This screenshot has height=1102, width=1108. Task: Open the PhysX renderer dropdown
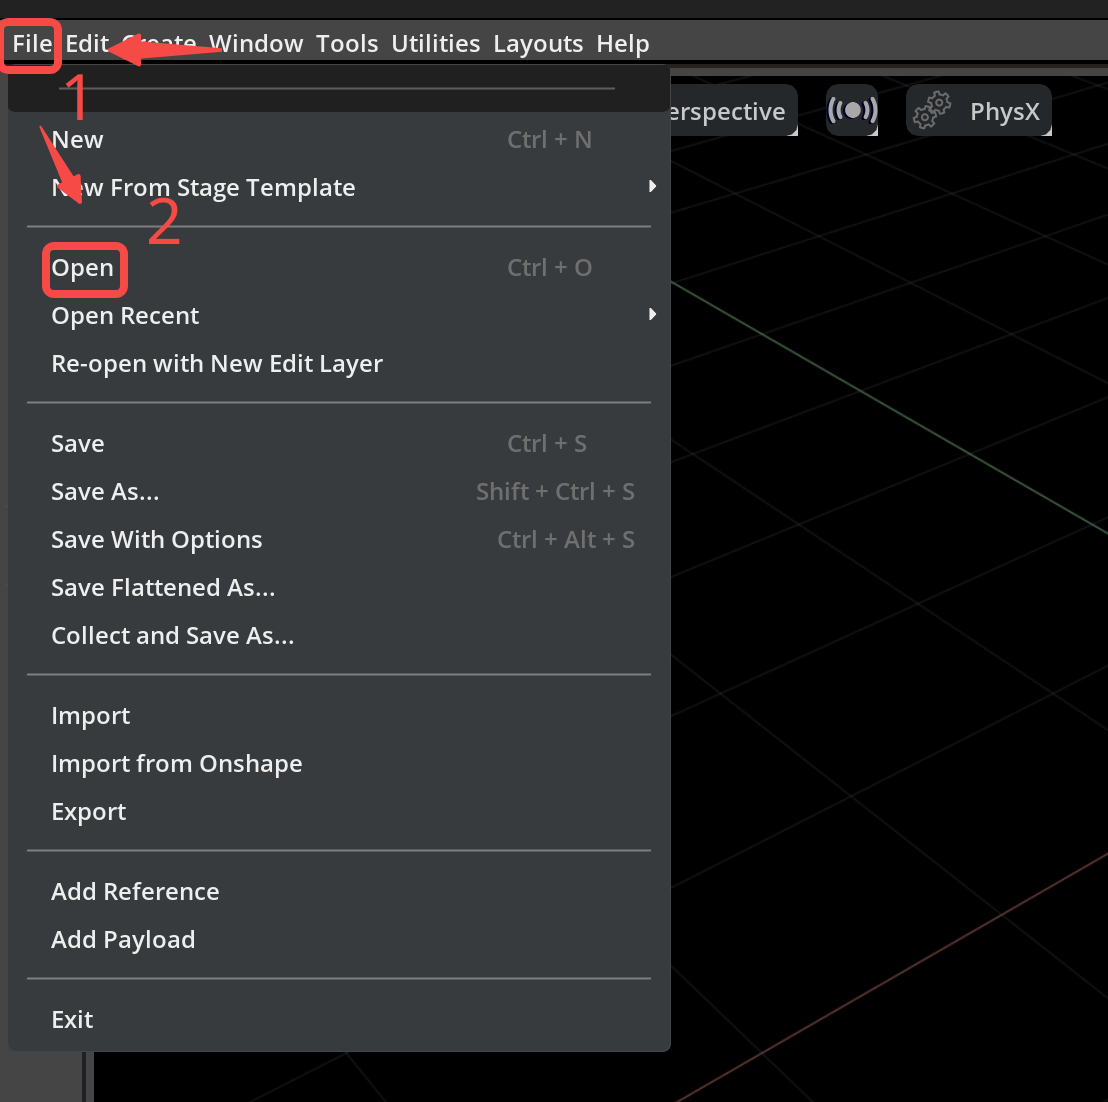coord(979,111)
